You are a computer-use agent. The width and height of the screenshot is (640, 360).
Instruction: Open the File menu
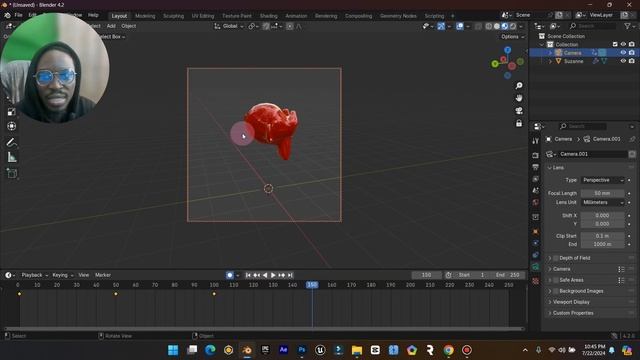coord(18,15)
